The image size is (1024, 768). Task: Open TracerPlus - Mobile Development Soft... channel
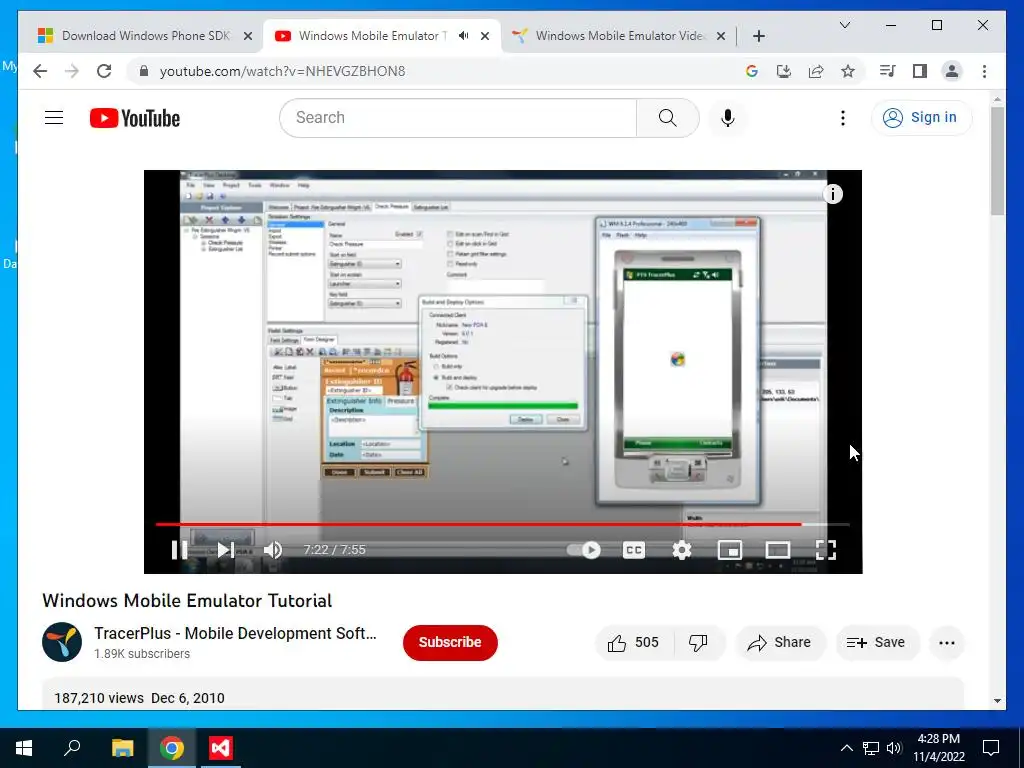tap(235, 633)
